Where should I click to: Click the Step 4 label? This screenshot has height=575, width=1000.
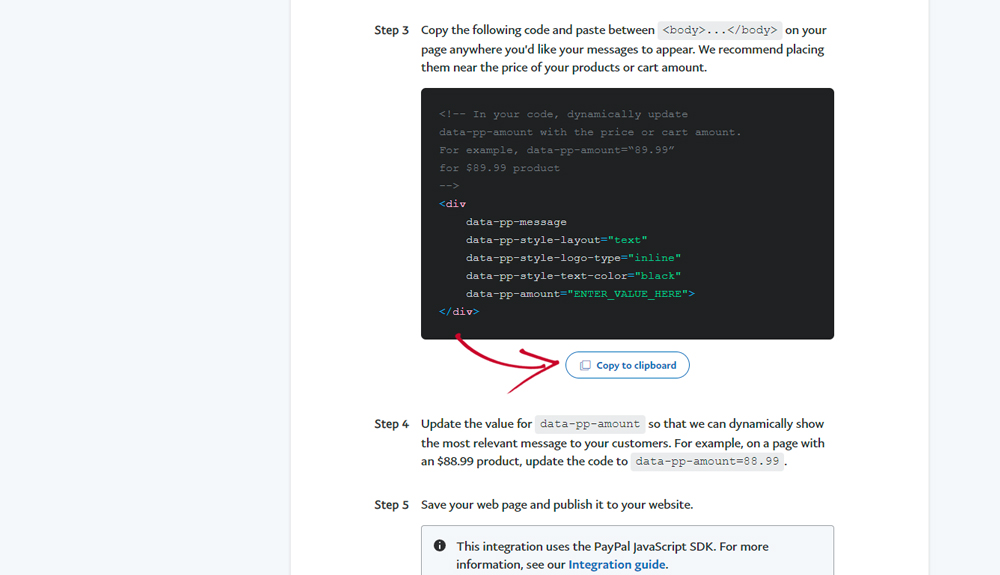[391, 424]
